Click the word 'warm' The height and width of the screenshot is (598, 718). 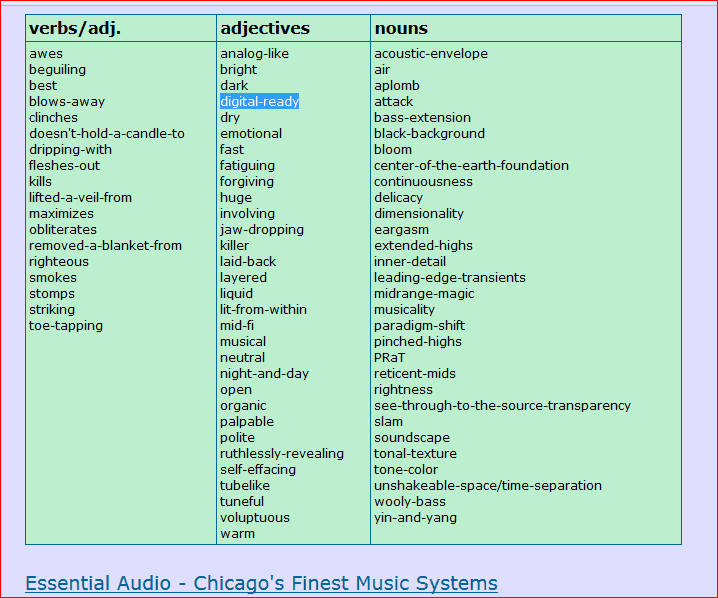pos(237,534)
